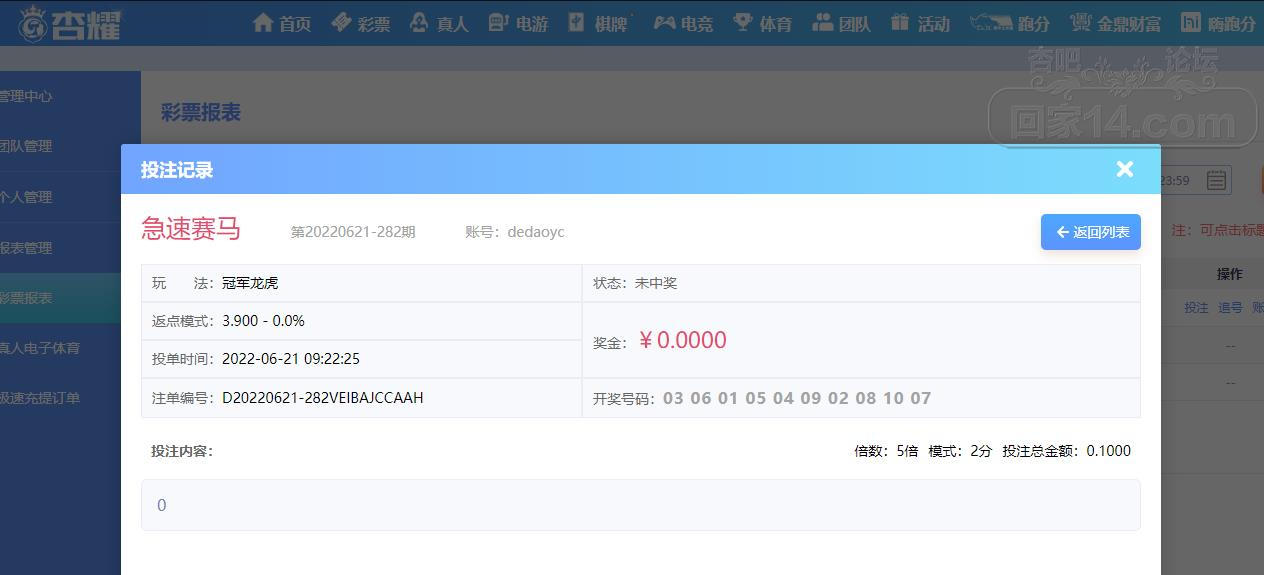Open 极速充提订单 sidebar entry

40,398
